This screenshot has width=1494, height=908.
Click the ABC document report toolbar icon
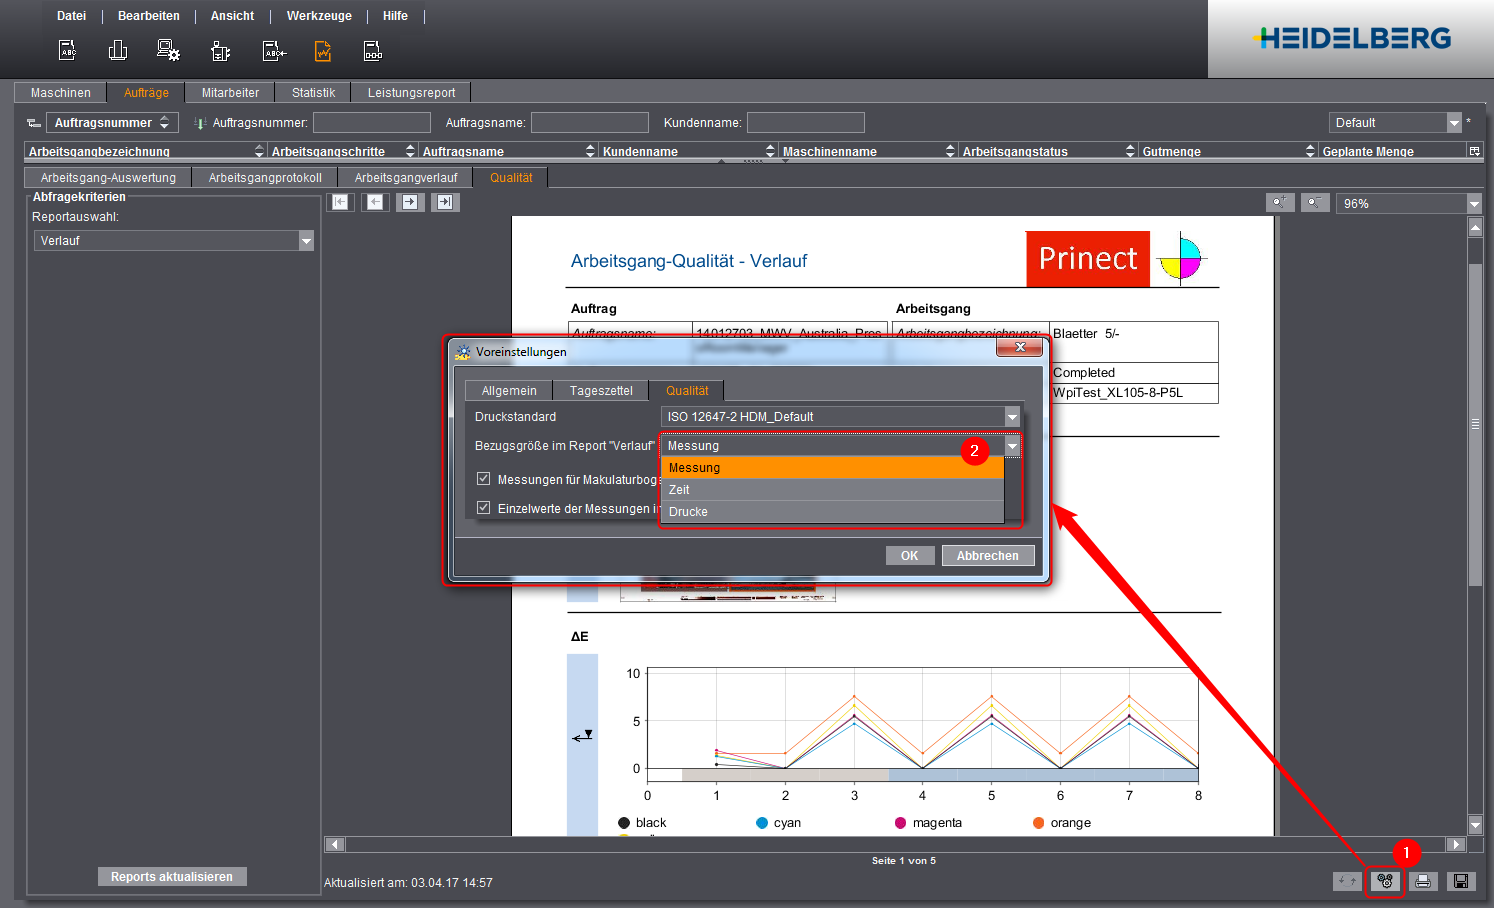[x=67, y=50]
